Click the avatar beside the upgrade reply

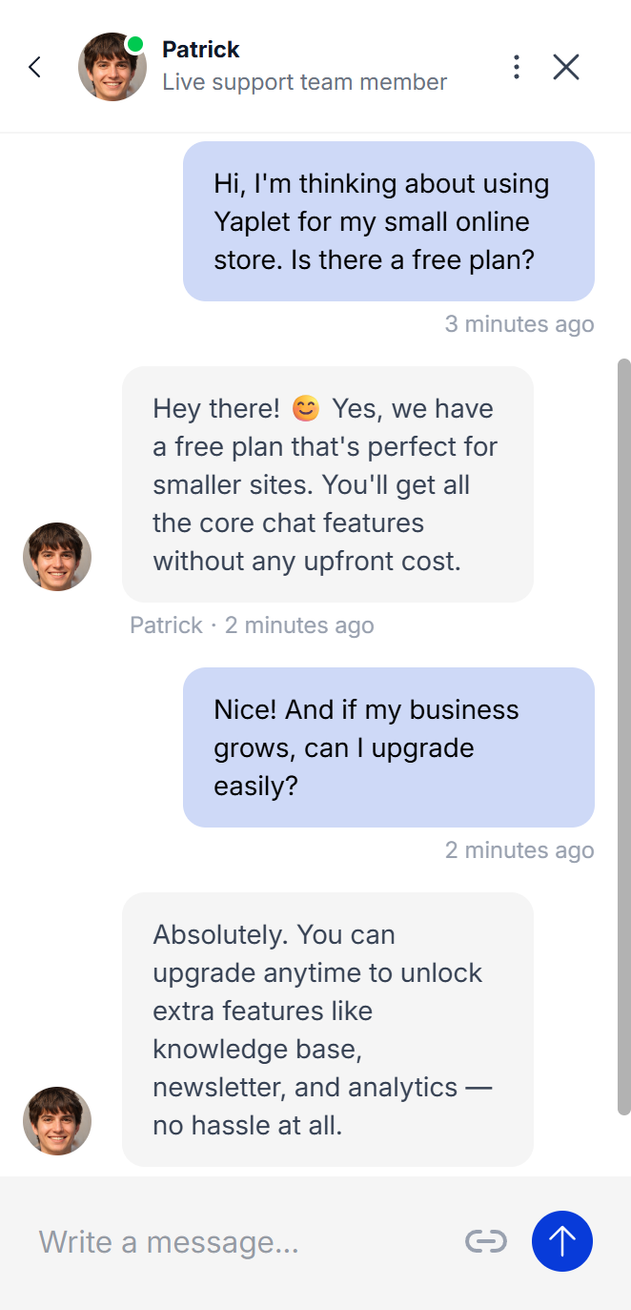point(57,1121)
